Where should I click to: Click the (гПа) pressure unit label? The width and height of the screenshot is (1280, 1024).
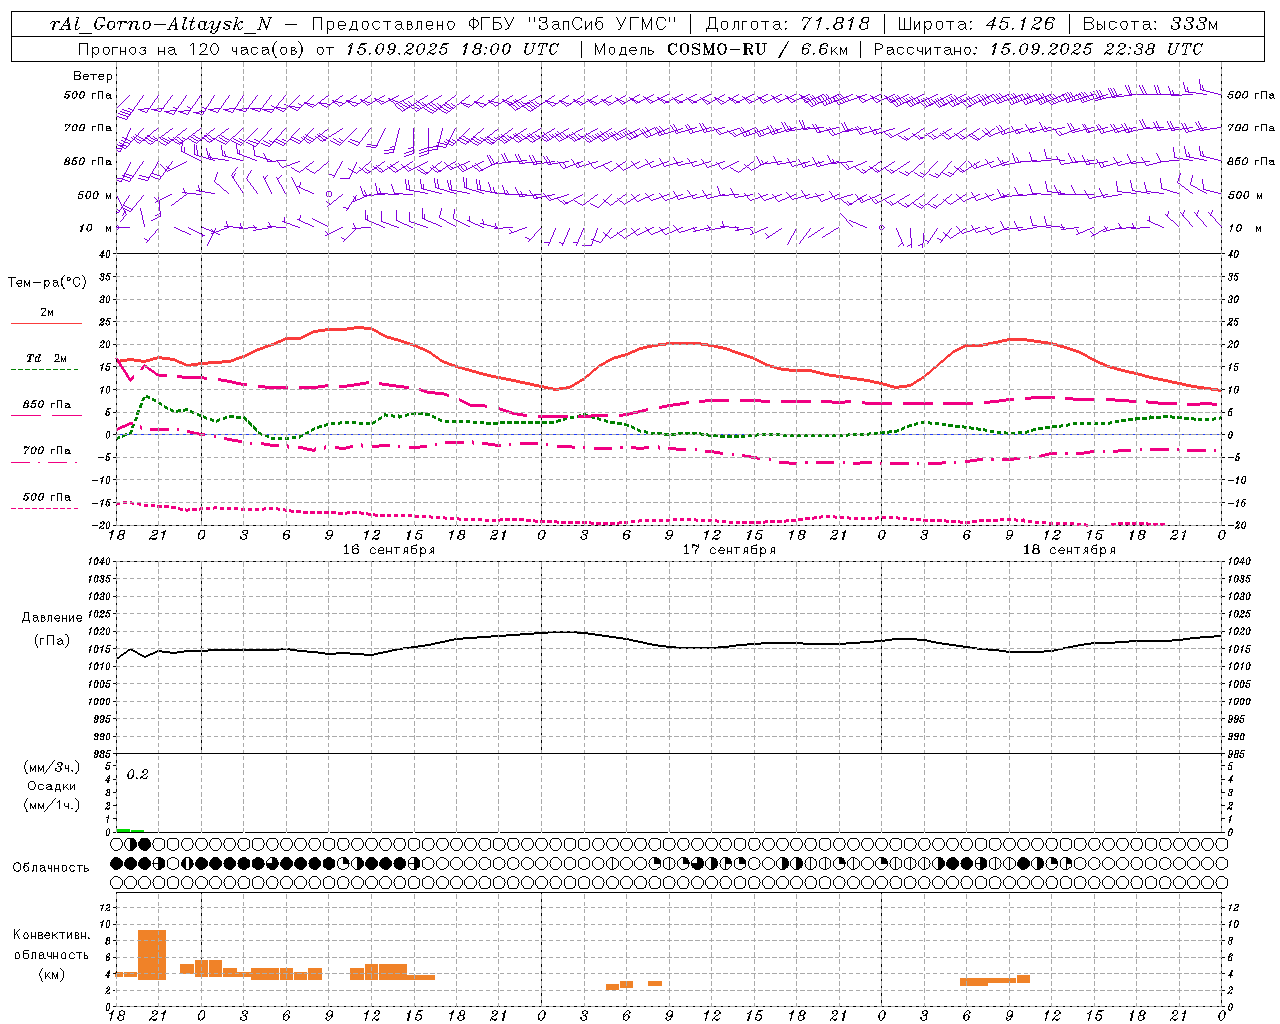coord(52,640)
